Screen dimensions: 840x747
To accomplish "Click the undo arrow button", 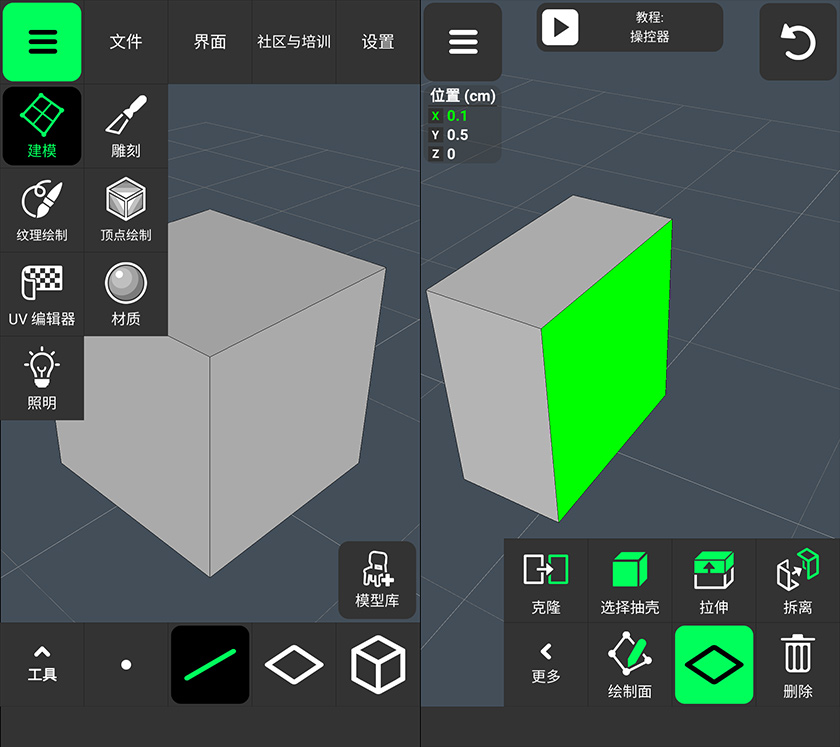I will click(x=798, y=42).
